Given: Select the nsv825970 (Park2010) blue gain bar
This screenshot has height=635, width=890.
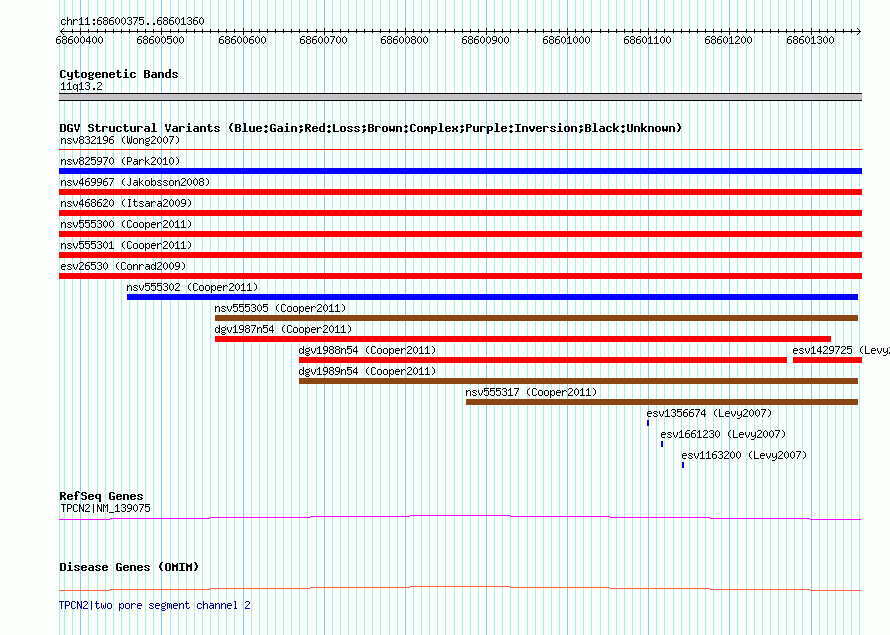Looking at the screenshot, I should pyautogui.click(x=460, y=171).
